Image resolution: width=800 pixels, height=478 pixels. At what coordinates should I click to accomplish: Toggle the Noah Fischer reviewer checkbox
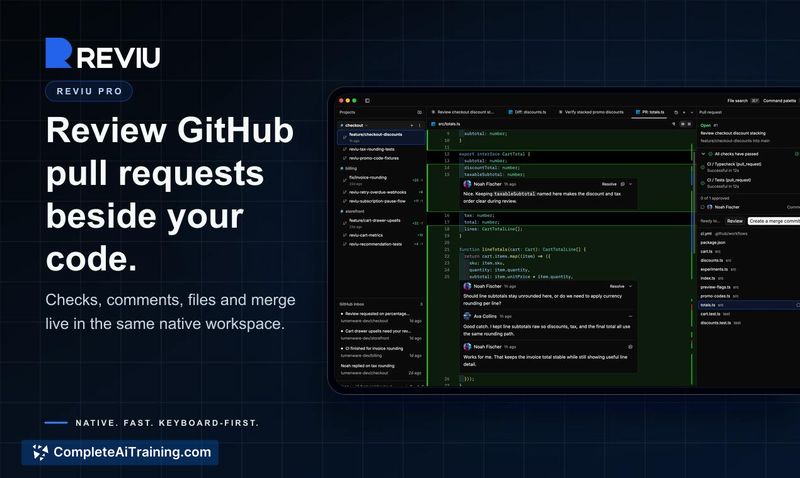pyautogui.click(x=703, y=207)
